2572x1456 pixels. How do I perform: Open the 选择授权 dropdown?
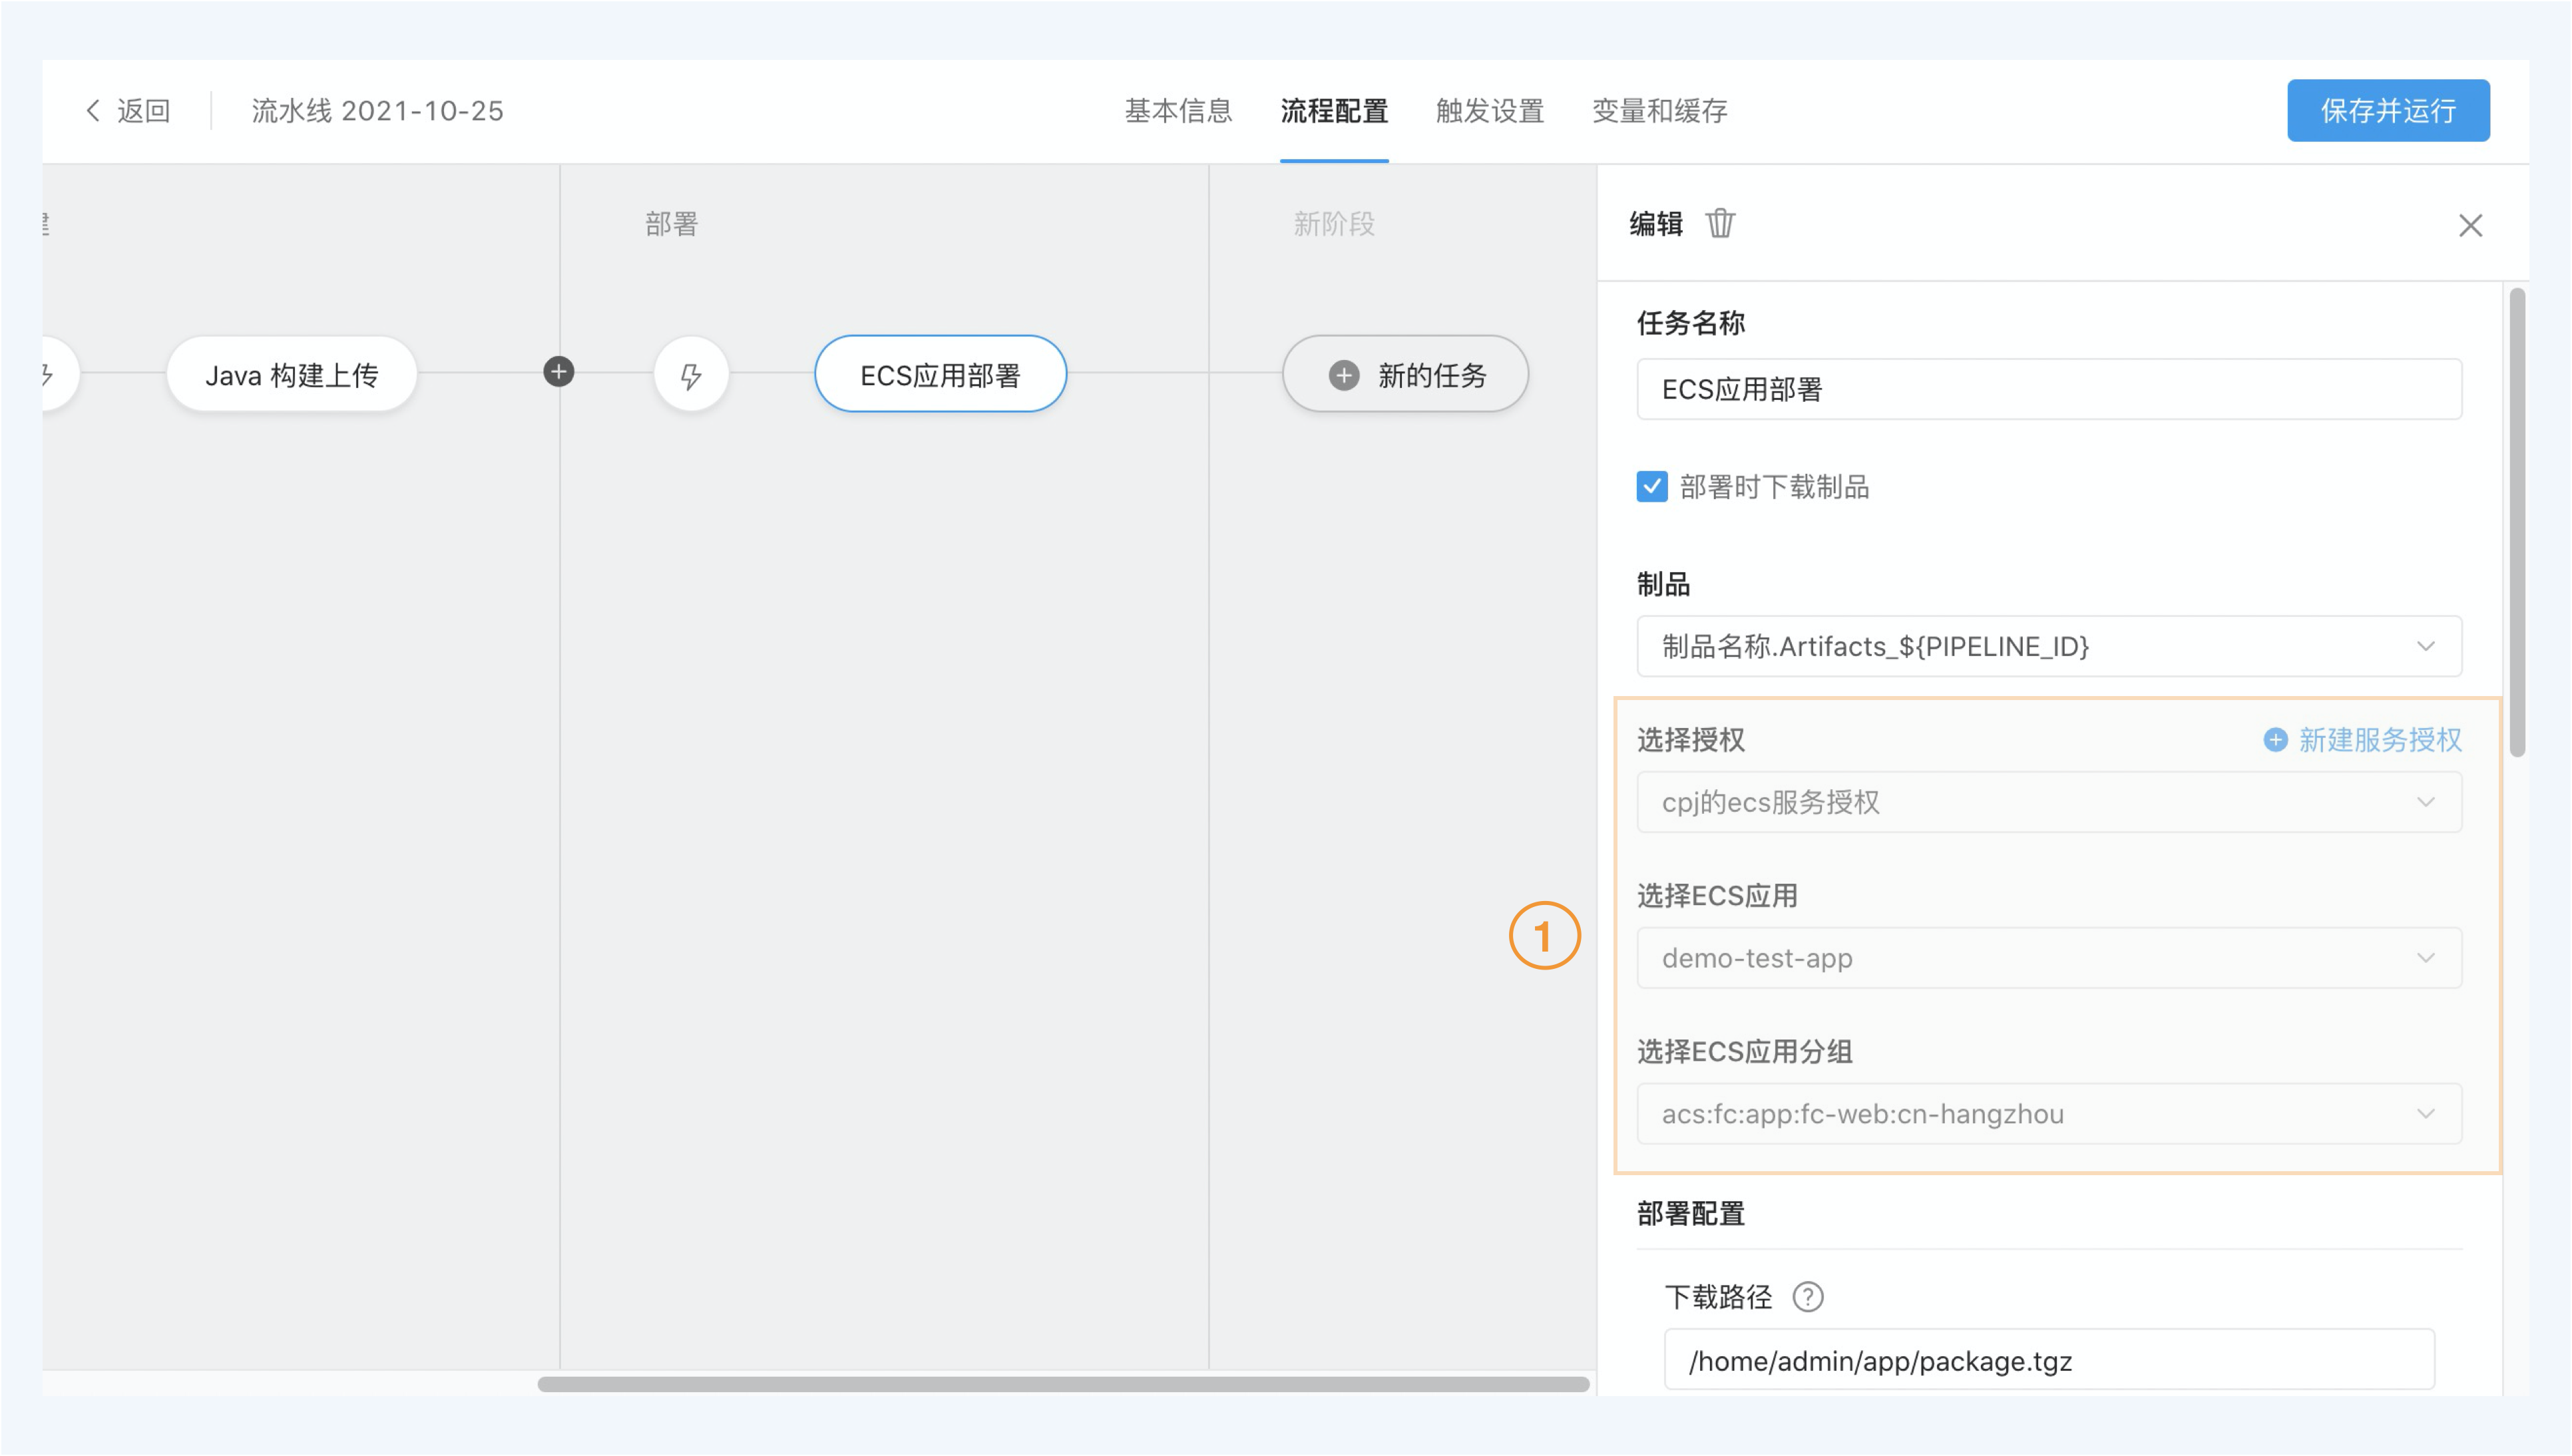click(x=2049, y=802)
